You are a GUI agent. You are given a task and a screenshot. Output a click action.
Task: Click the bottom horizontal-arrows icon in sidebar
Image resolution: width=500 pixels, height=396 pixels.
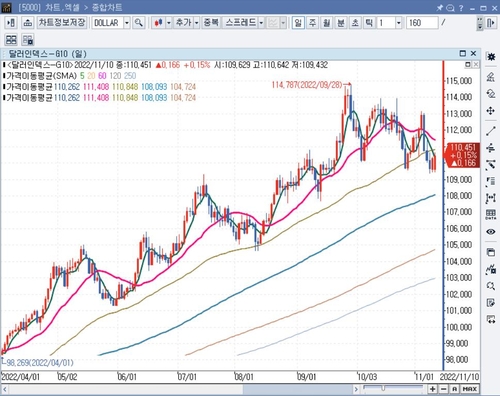491,319
